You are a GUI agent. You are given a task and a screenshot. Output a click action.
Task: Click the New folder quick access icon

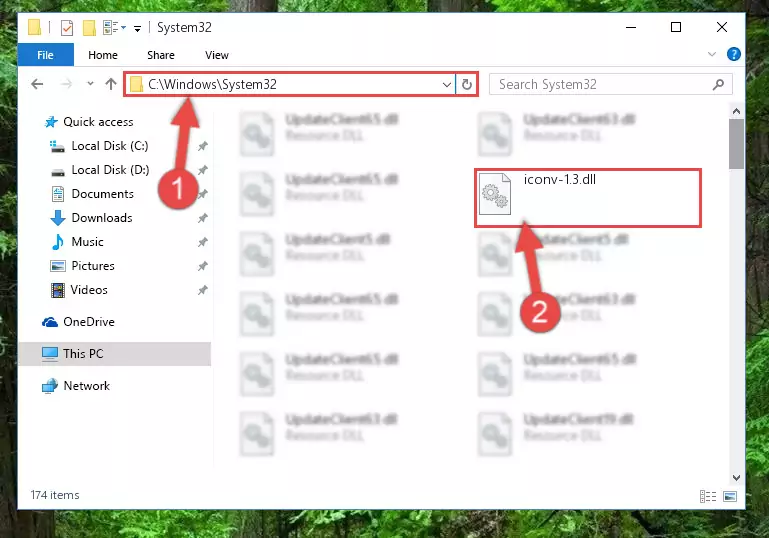coord(89,27)
